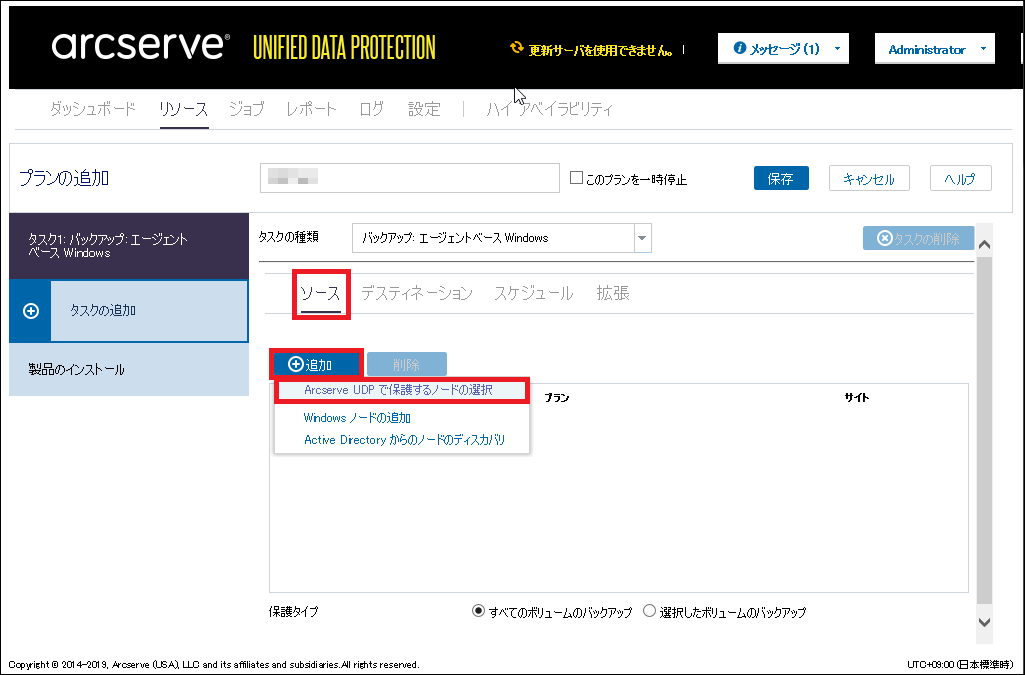Select タスク1: バックアップ エージェントベース Windows
This screenshot has width=1025, height=675.
[x=129, y=246]
